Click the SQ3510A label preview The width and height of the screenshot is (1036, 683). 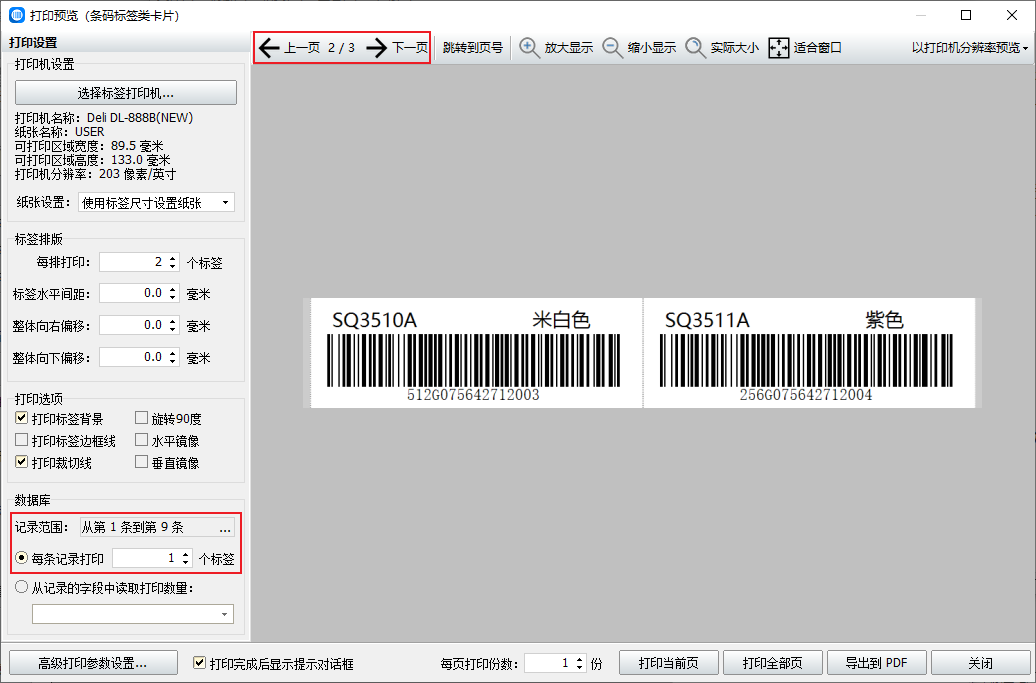(x=476, y=353)
